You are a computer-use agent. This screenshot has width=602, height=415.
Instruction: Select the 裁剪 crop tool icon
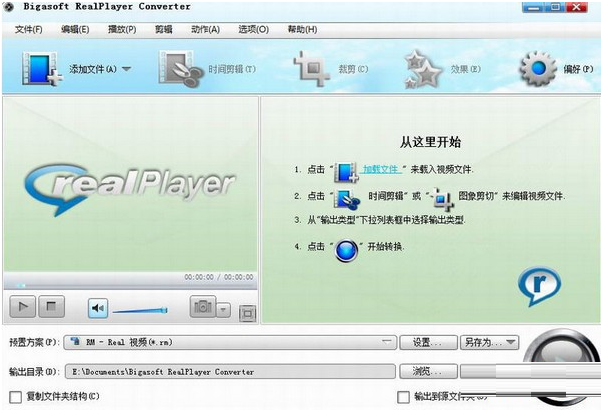coord(312,69)
